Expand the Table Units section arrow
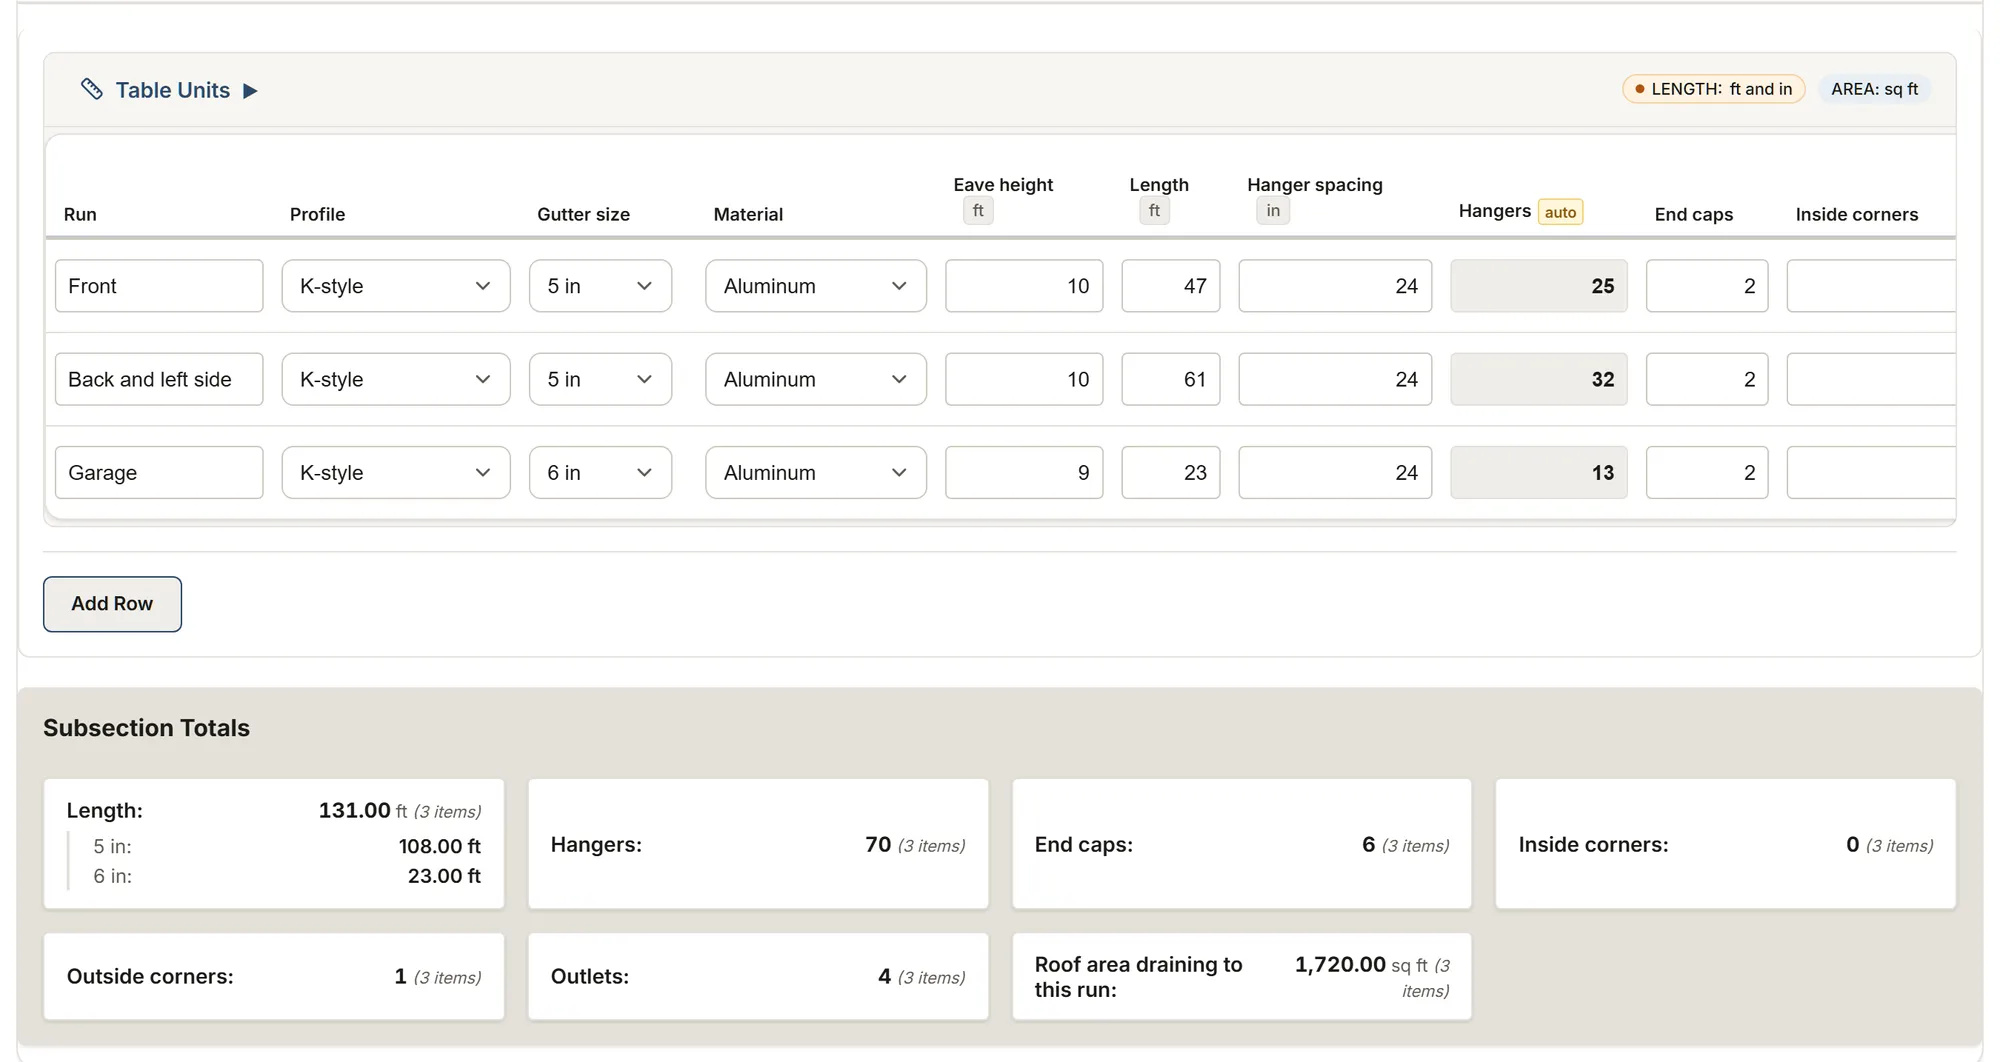Viewport: 2000px width, 1062px height. (250, 91)
